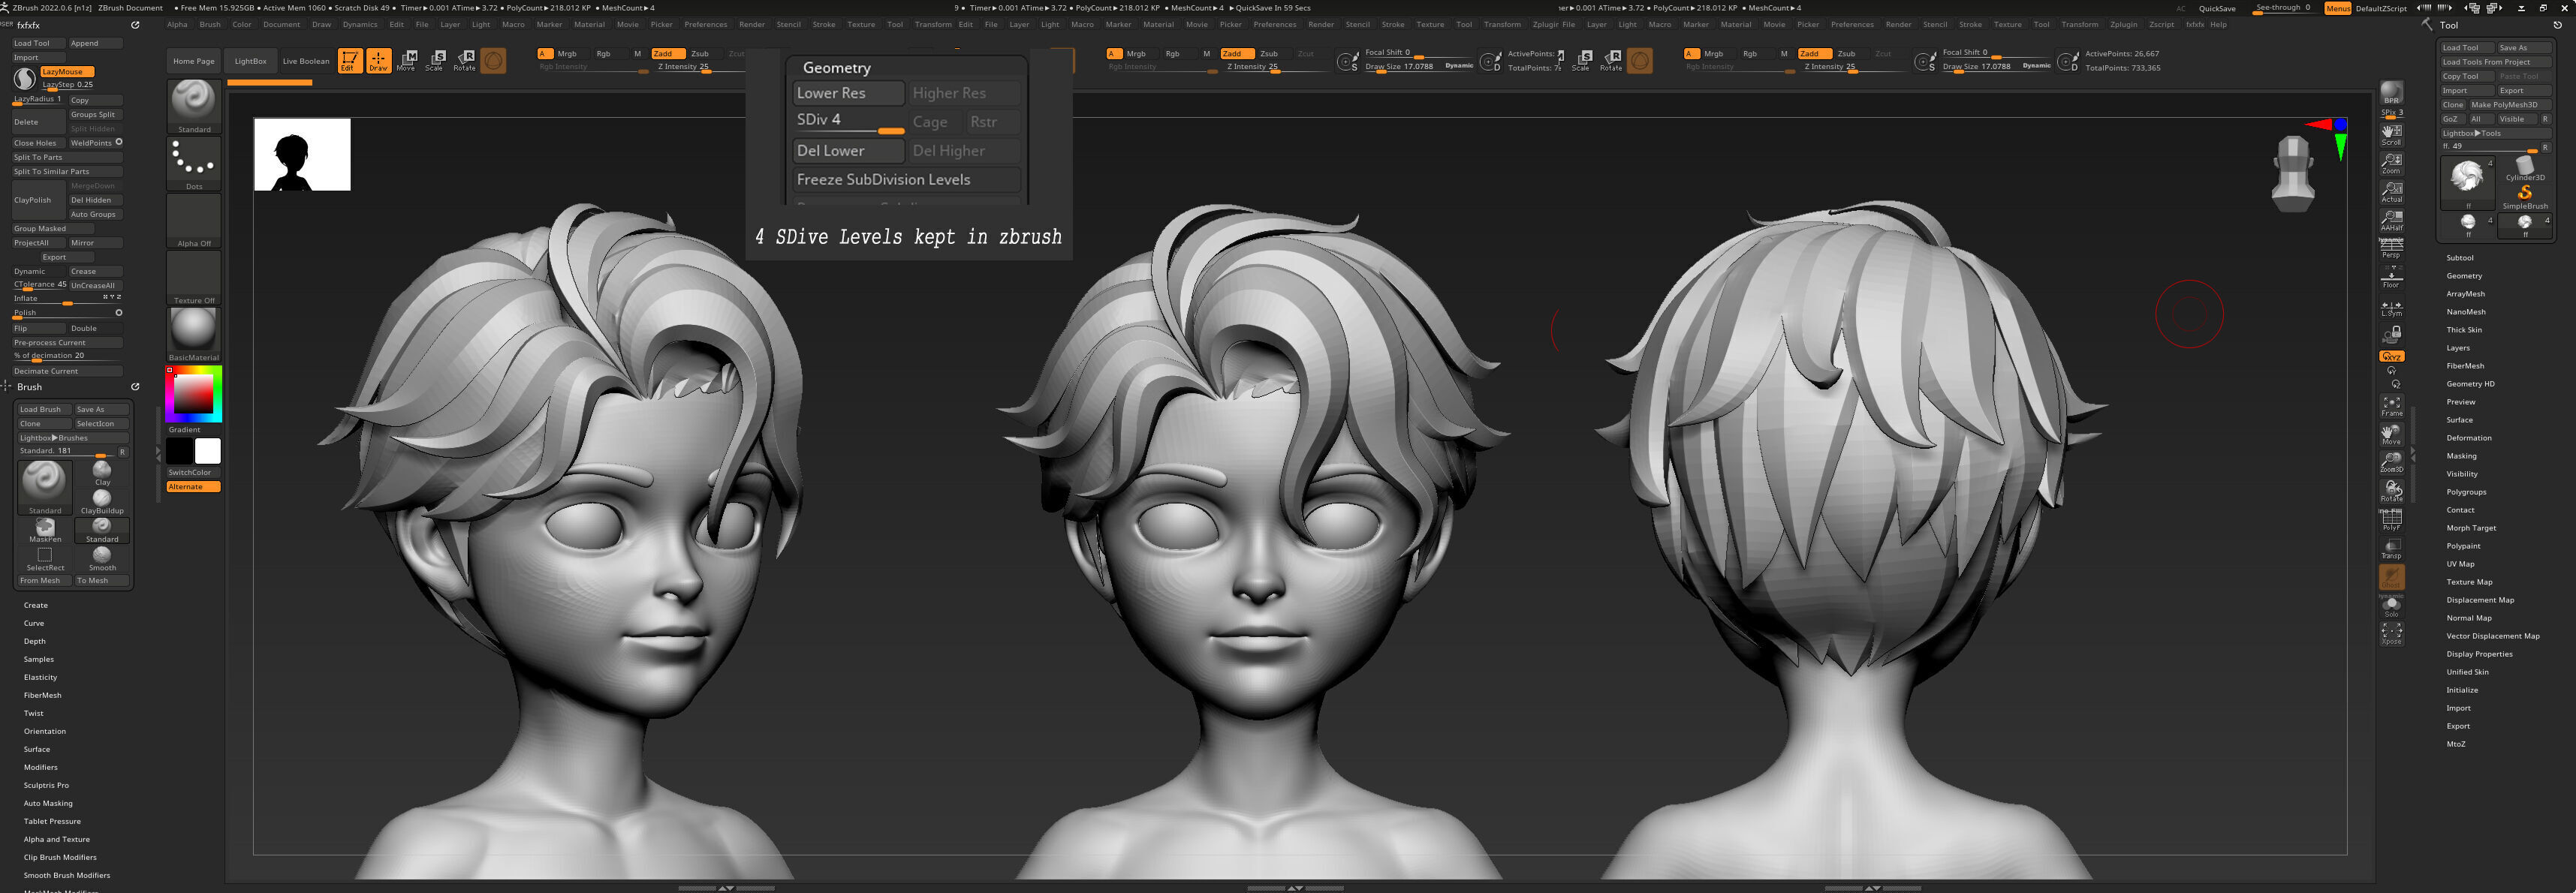Click Live Boolean button
Screen dimensions: 2576x893
click(x=306, y=61)
